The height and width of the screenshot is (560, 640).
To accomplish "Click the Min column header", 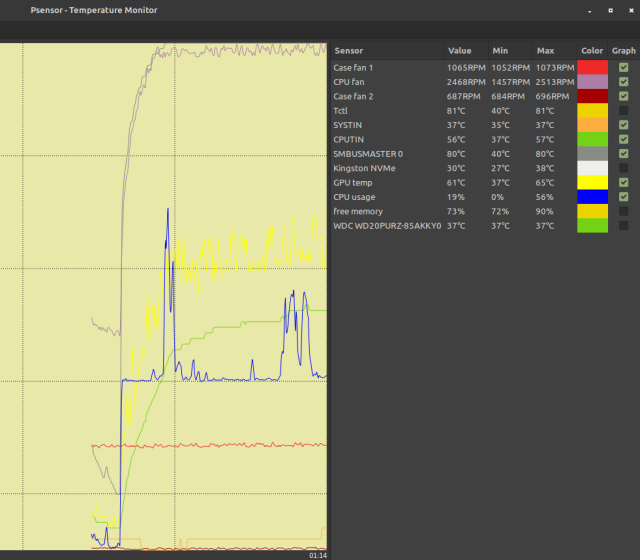I will tap(500, 50).
